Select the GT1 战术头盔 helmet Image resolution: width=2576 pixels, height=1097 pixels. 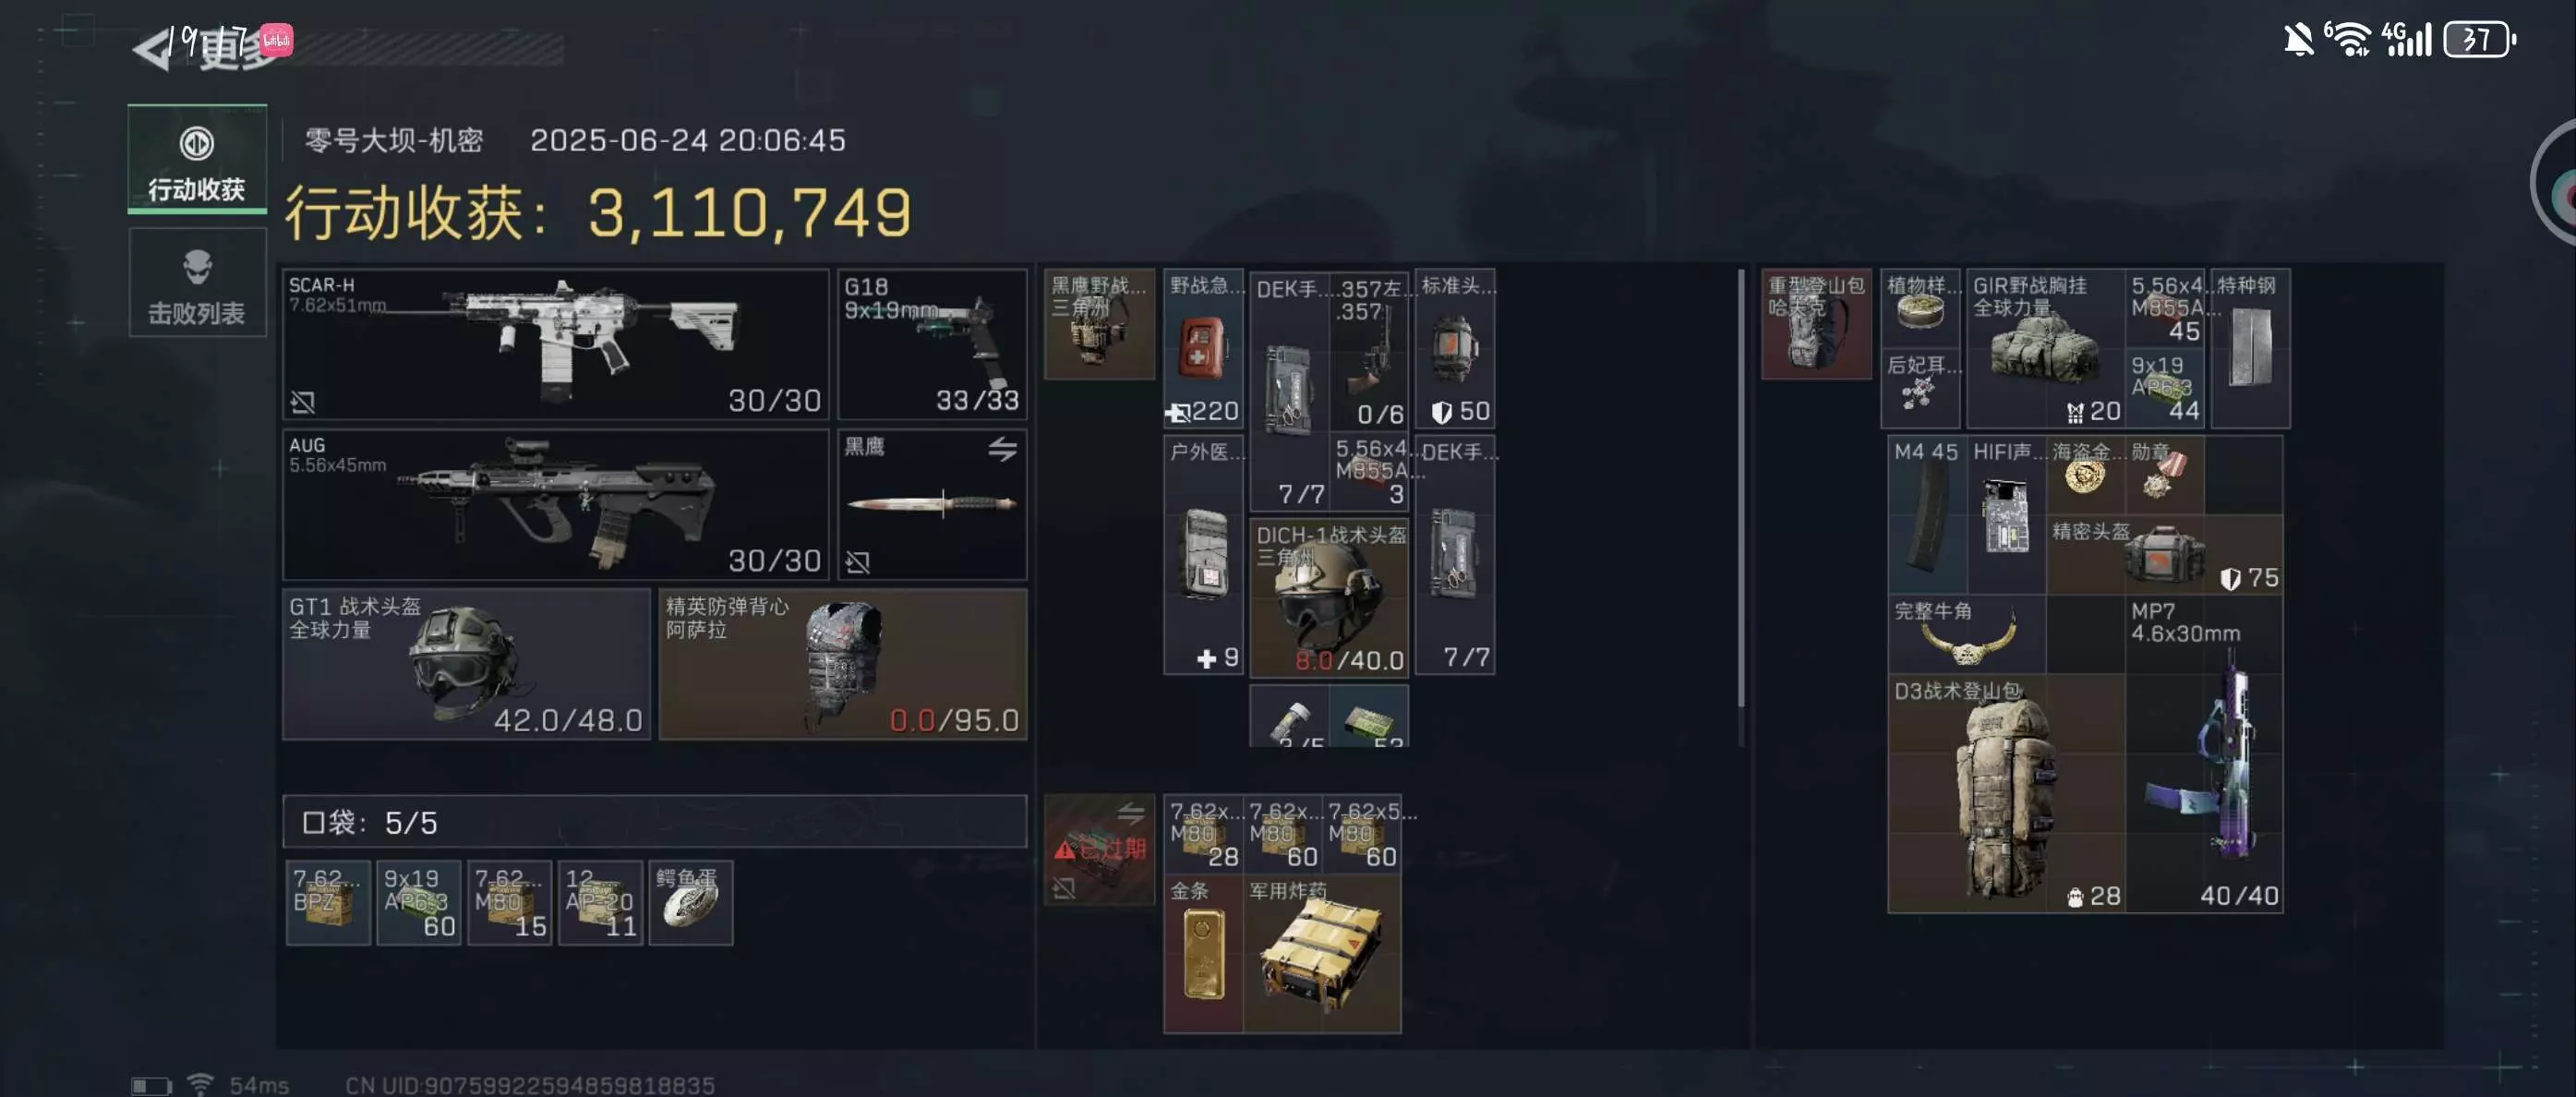point(467,664)
